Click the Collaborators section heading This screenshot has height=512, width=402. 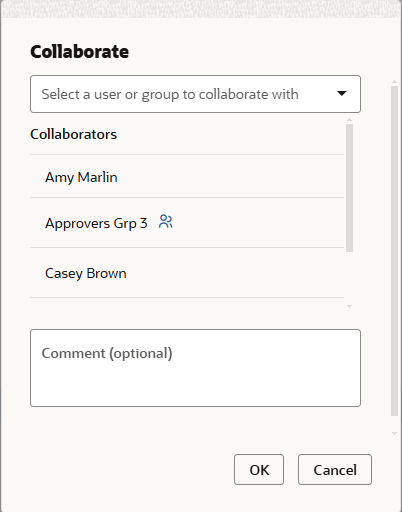pyautogui.click(x=74, y=134)
